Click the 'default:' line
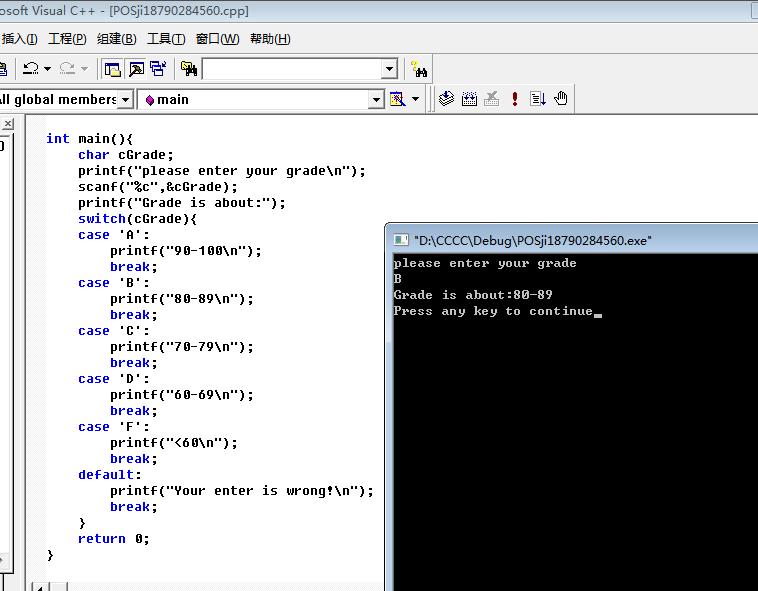This screenshot has height=591, width=758. 109,475
